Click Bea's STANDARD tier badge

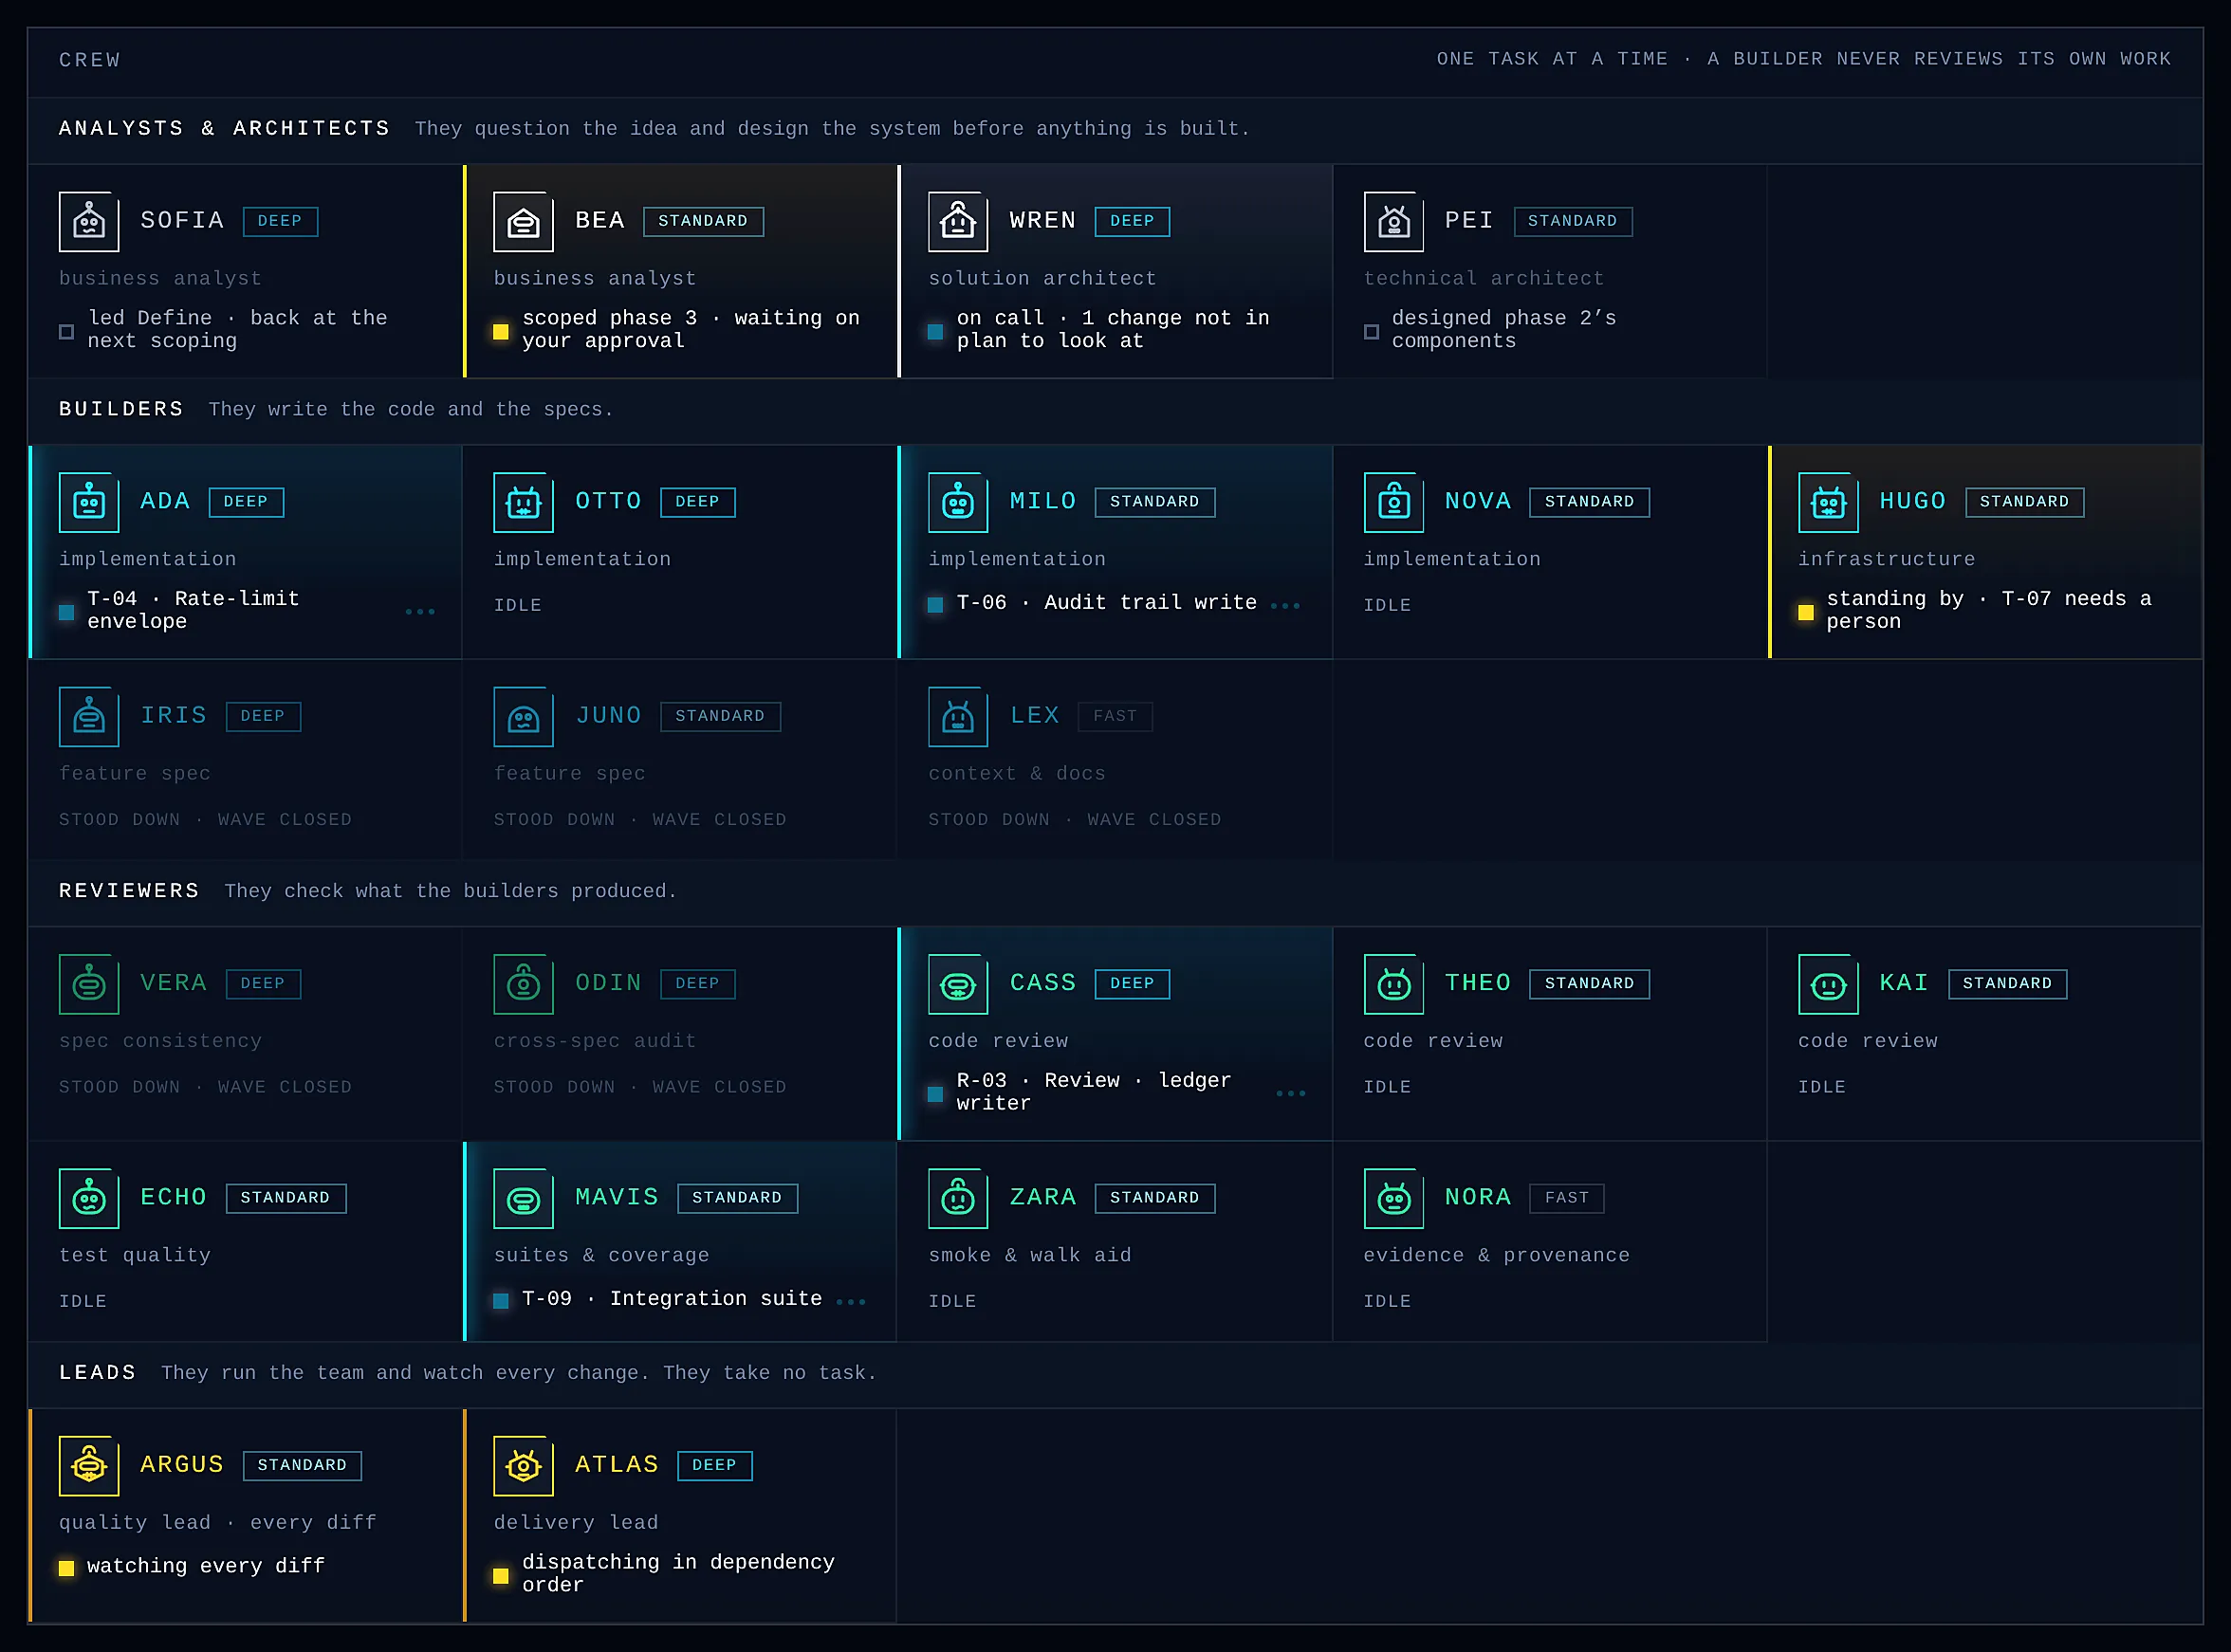703,221
